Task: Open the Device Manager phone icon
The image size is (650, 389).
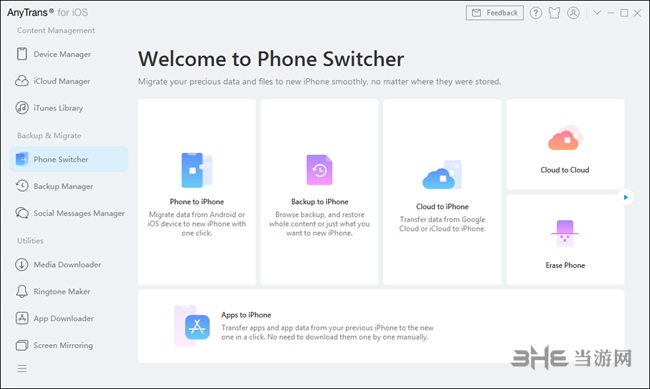Action: (22, 54)
